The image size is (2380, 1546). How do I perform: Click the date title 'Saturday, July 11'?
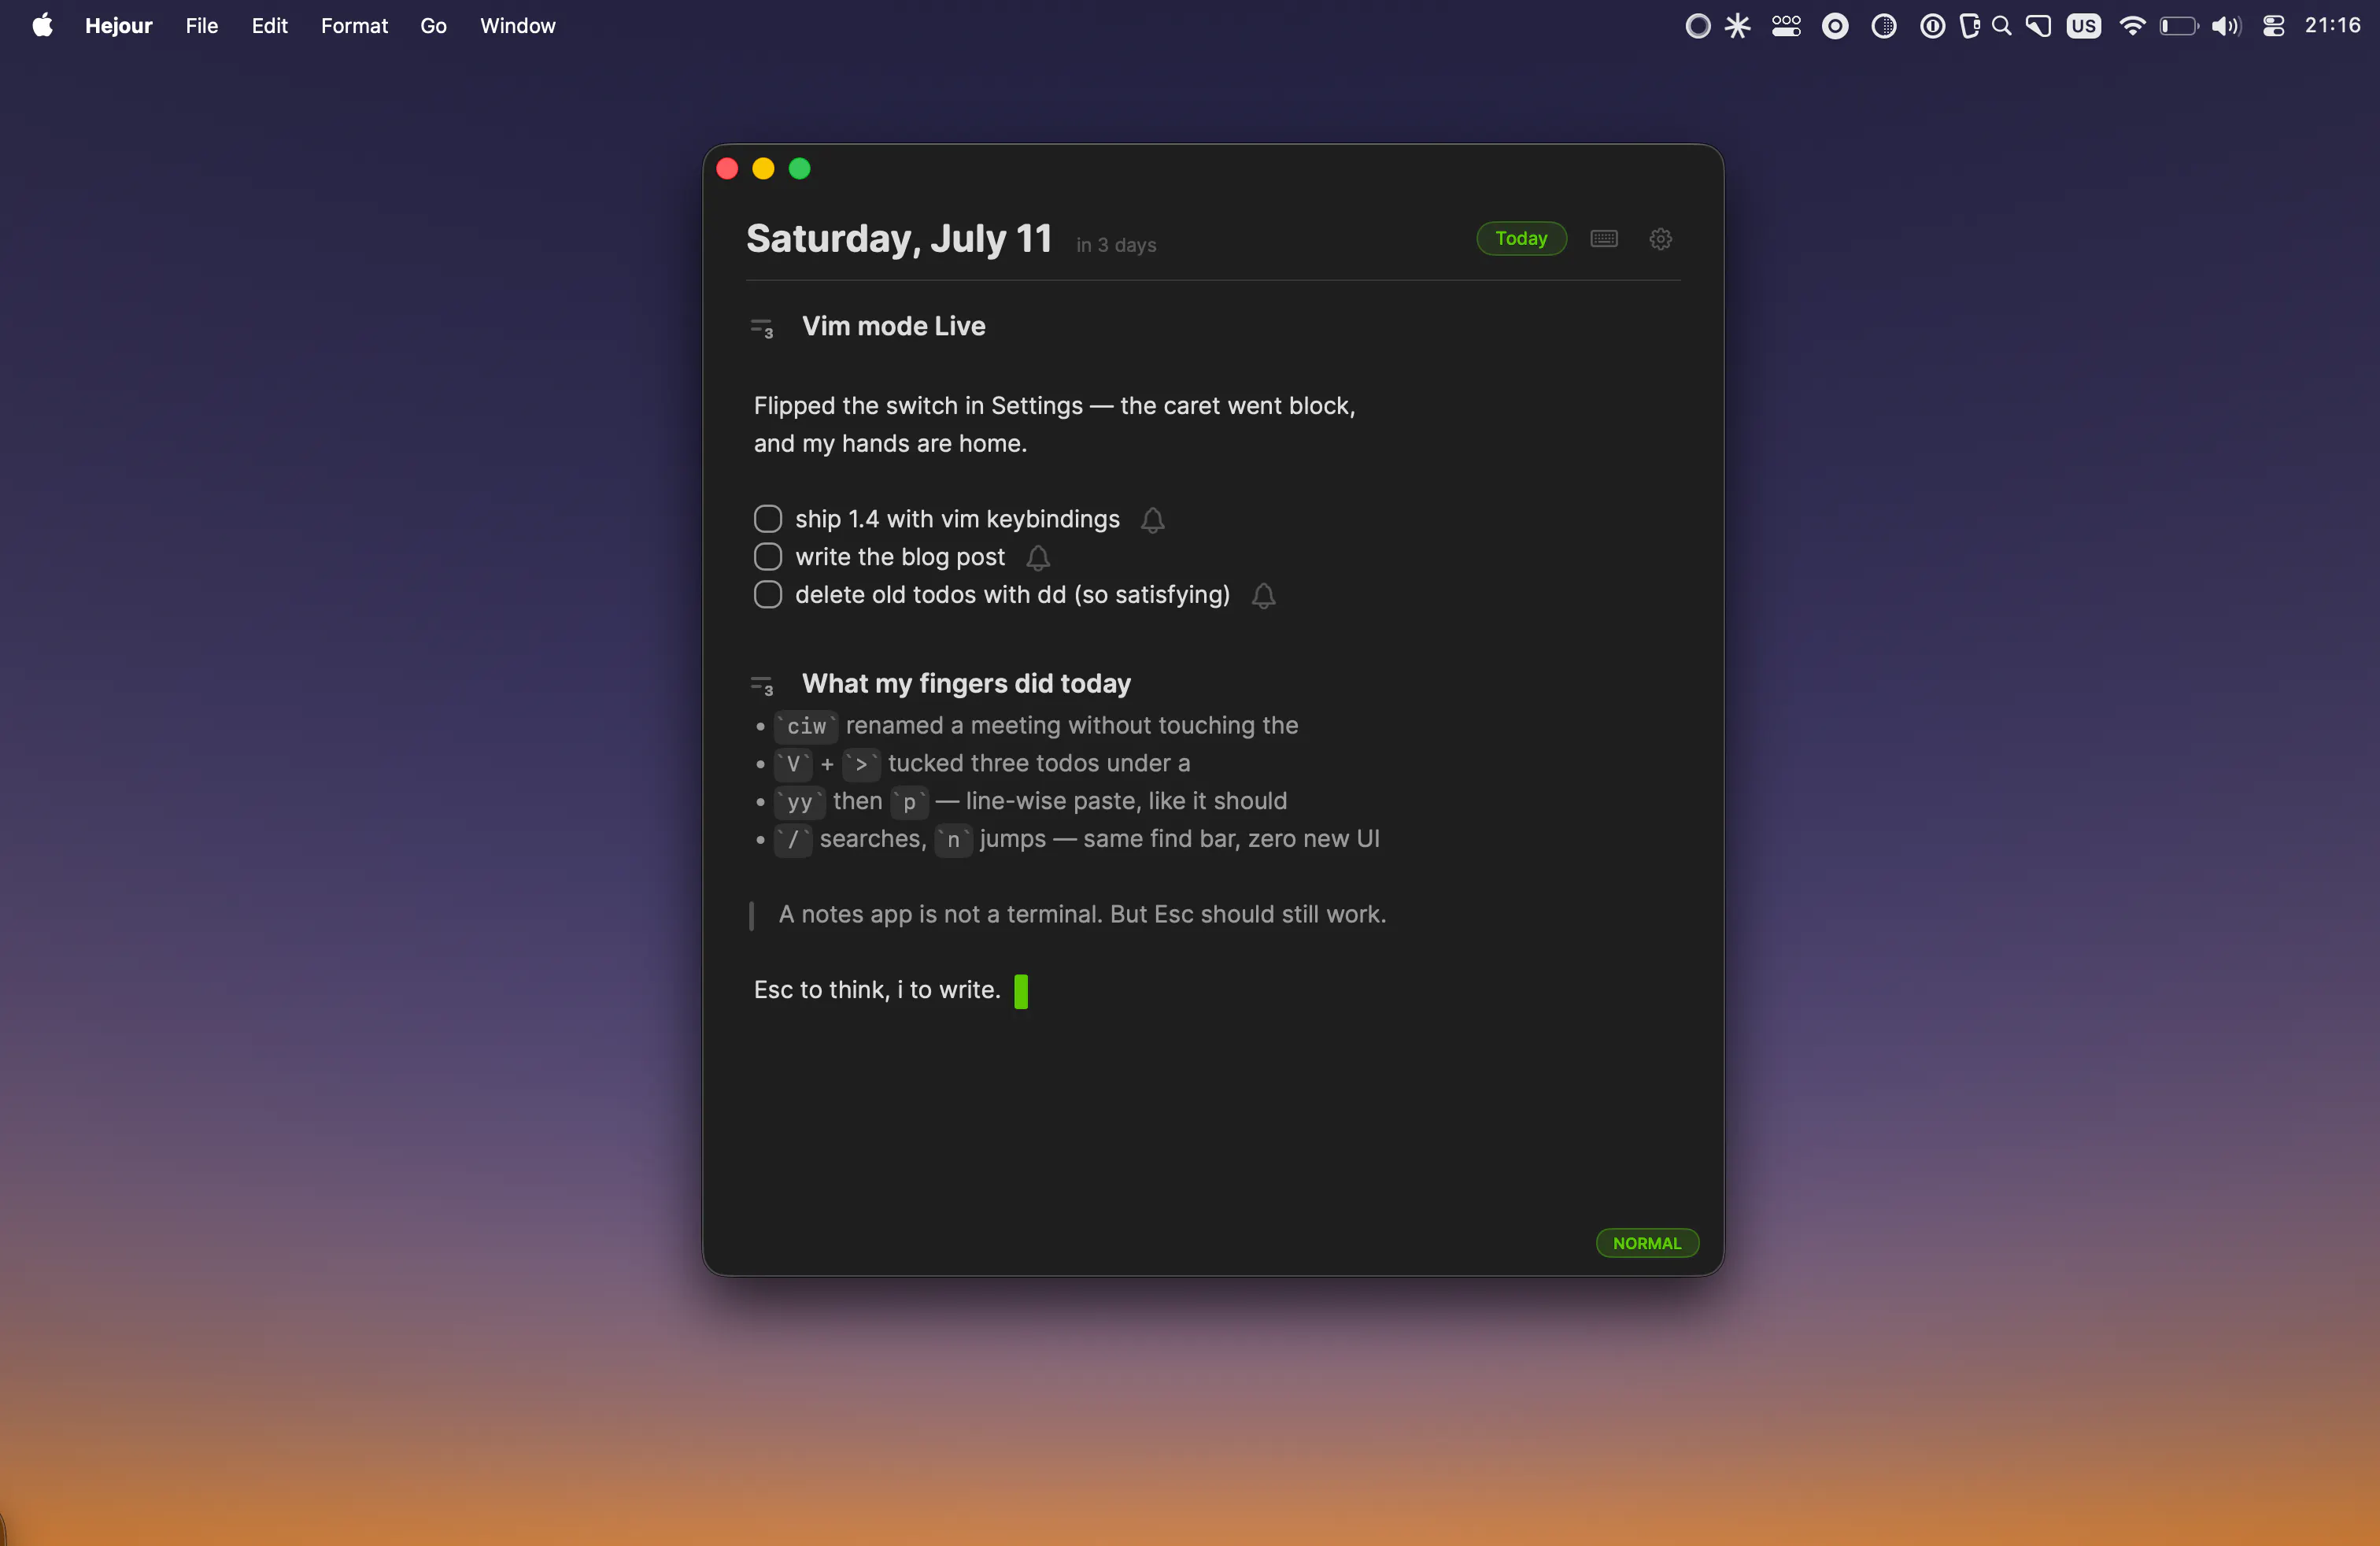[899, 239]
